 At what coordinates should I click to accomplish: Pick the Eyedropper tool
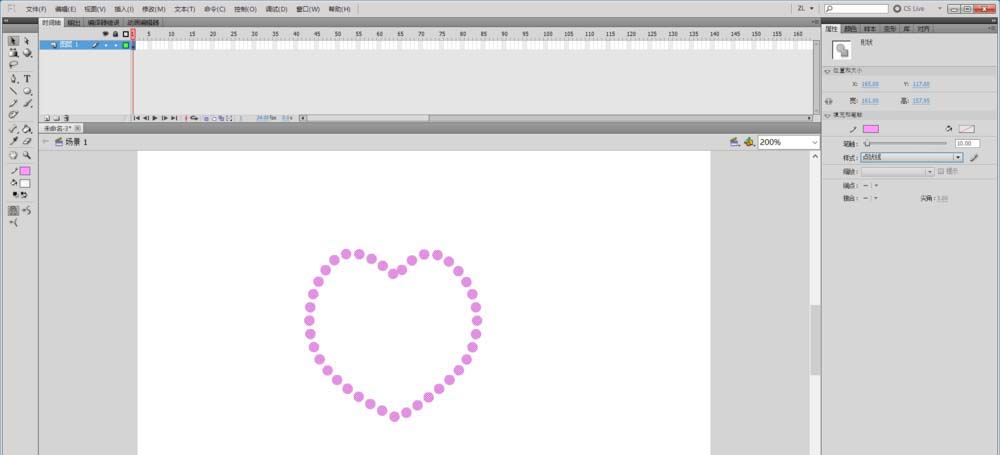point(13,142)
